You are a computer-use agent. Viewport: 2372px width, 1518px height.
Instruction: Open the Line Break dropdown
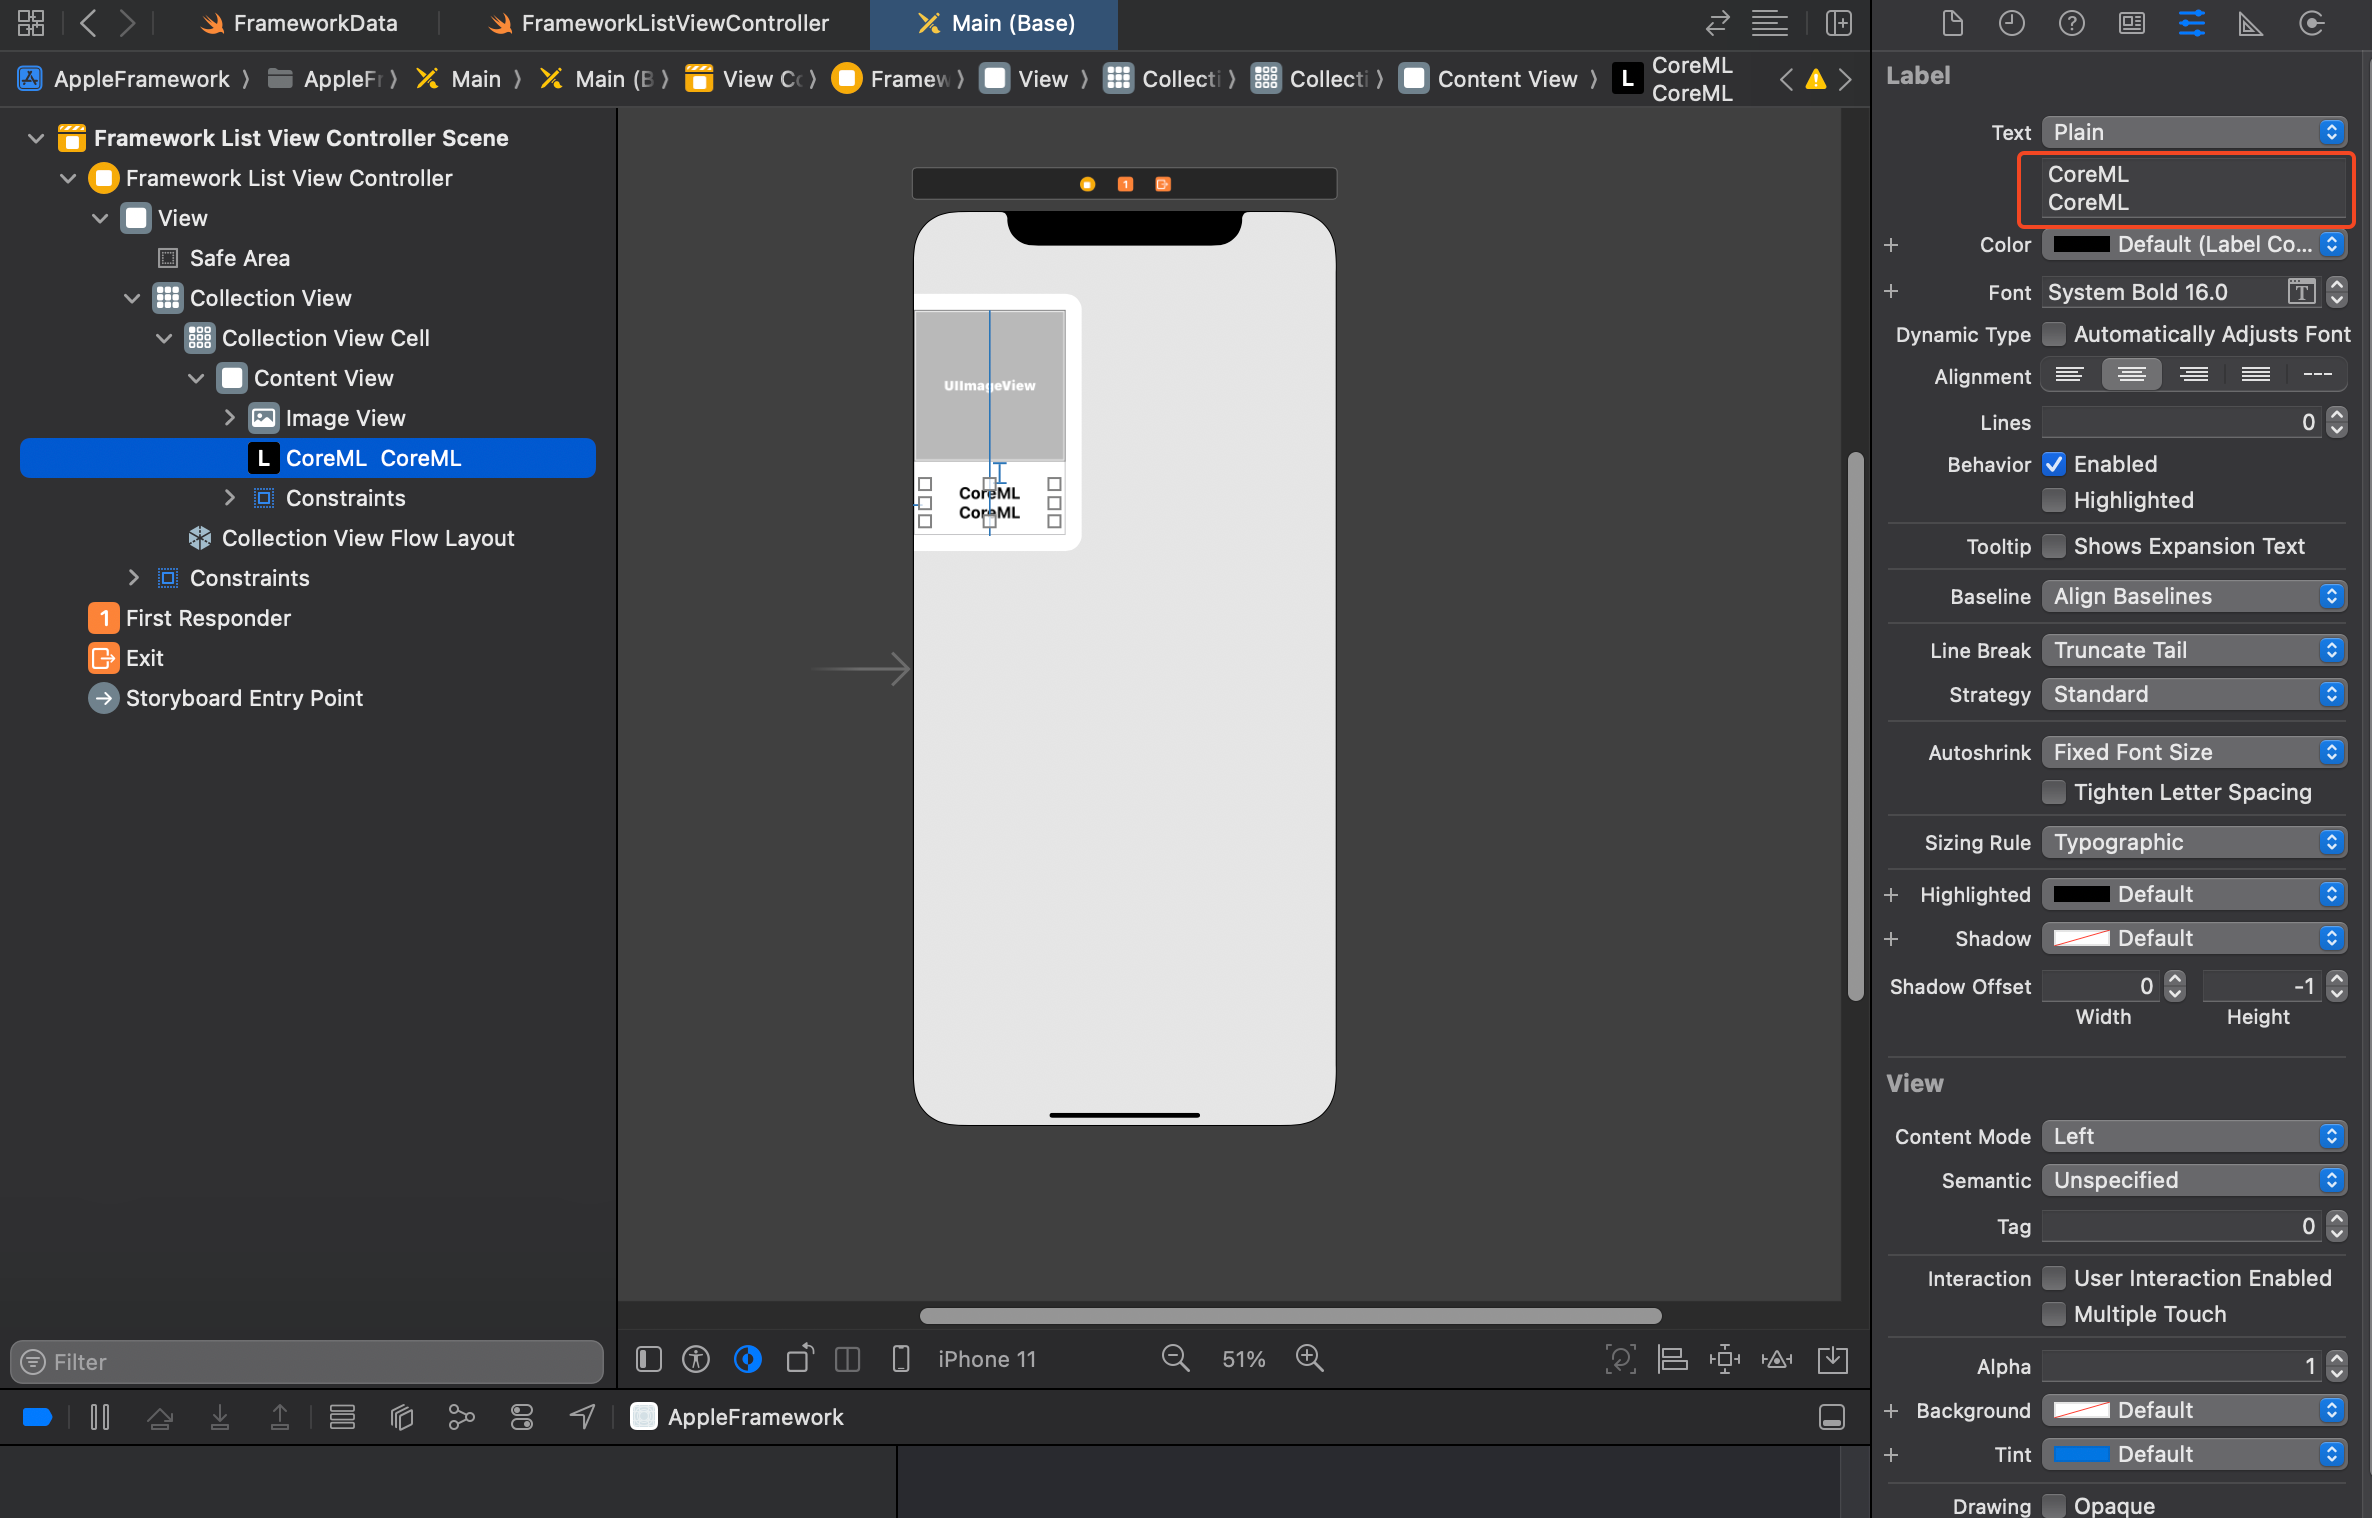pos(2193,650)
